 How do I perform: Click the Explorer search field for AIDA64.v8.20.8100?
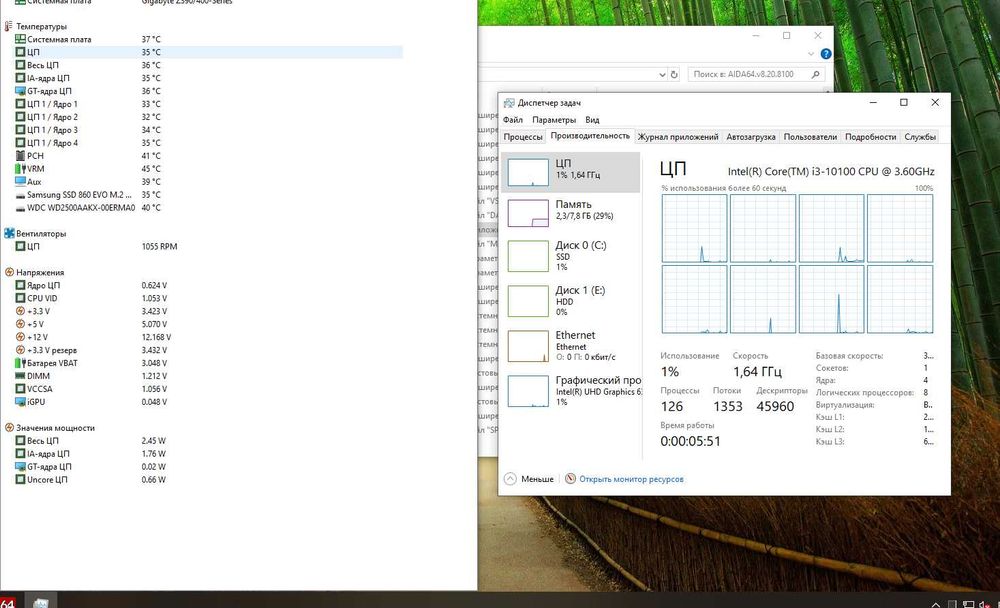tap(756, 75)
